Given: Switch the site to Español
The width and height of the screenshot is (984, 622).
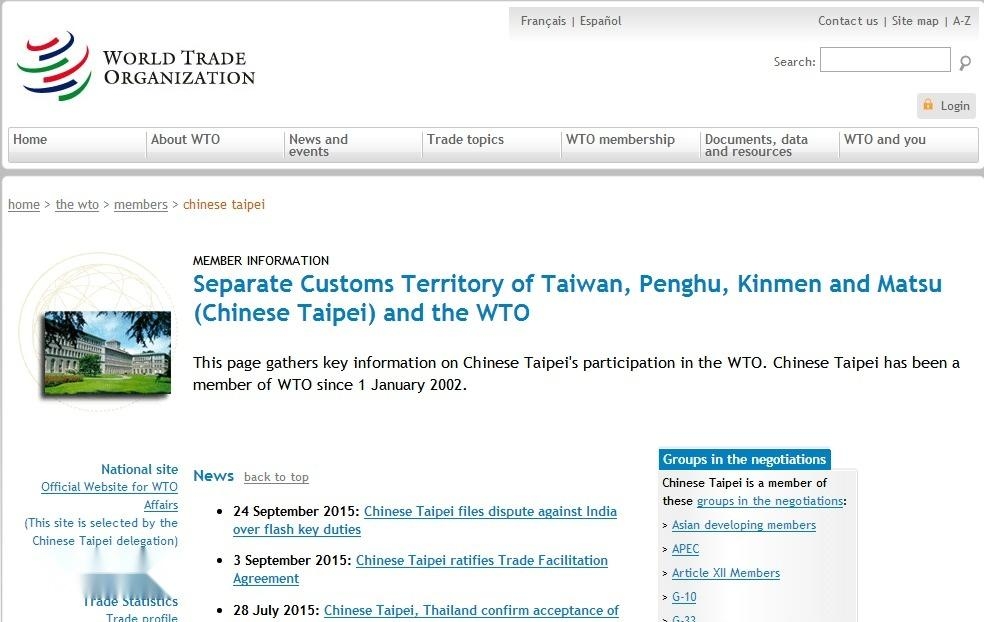Looking at the screenshot, I should (601, 21).
